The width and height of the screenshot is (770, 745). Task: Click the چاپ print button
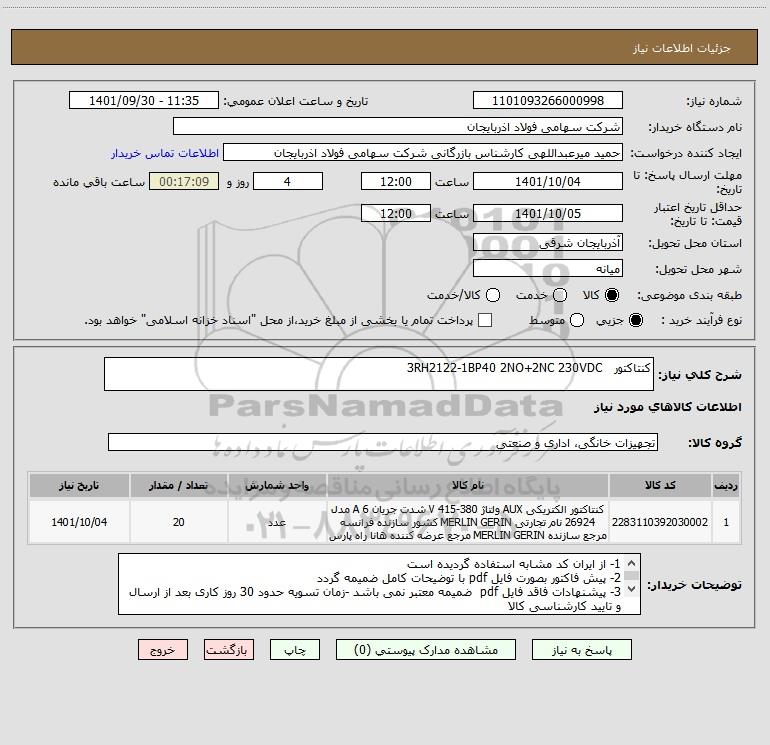point(295,650)
